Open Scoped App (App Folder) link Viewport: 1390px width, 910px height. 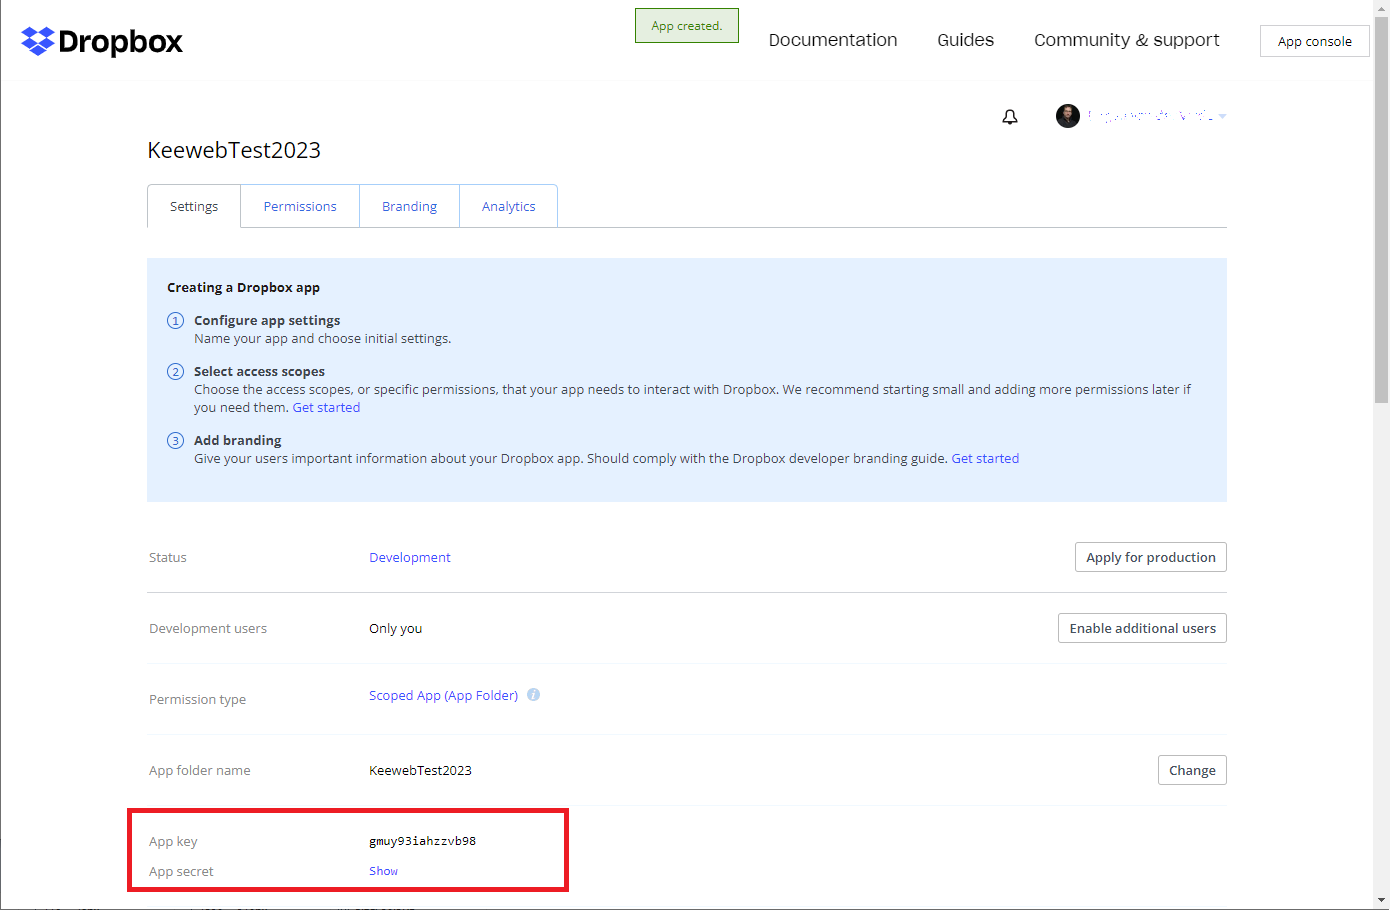click(444, 695)
